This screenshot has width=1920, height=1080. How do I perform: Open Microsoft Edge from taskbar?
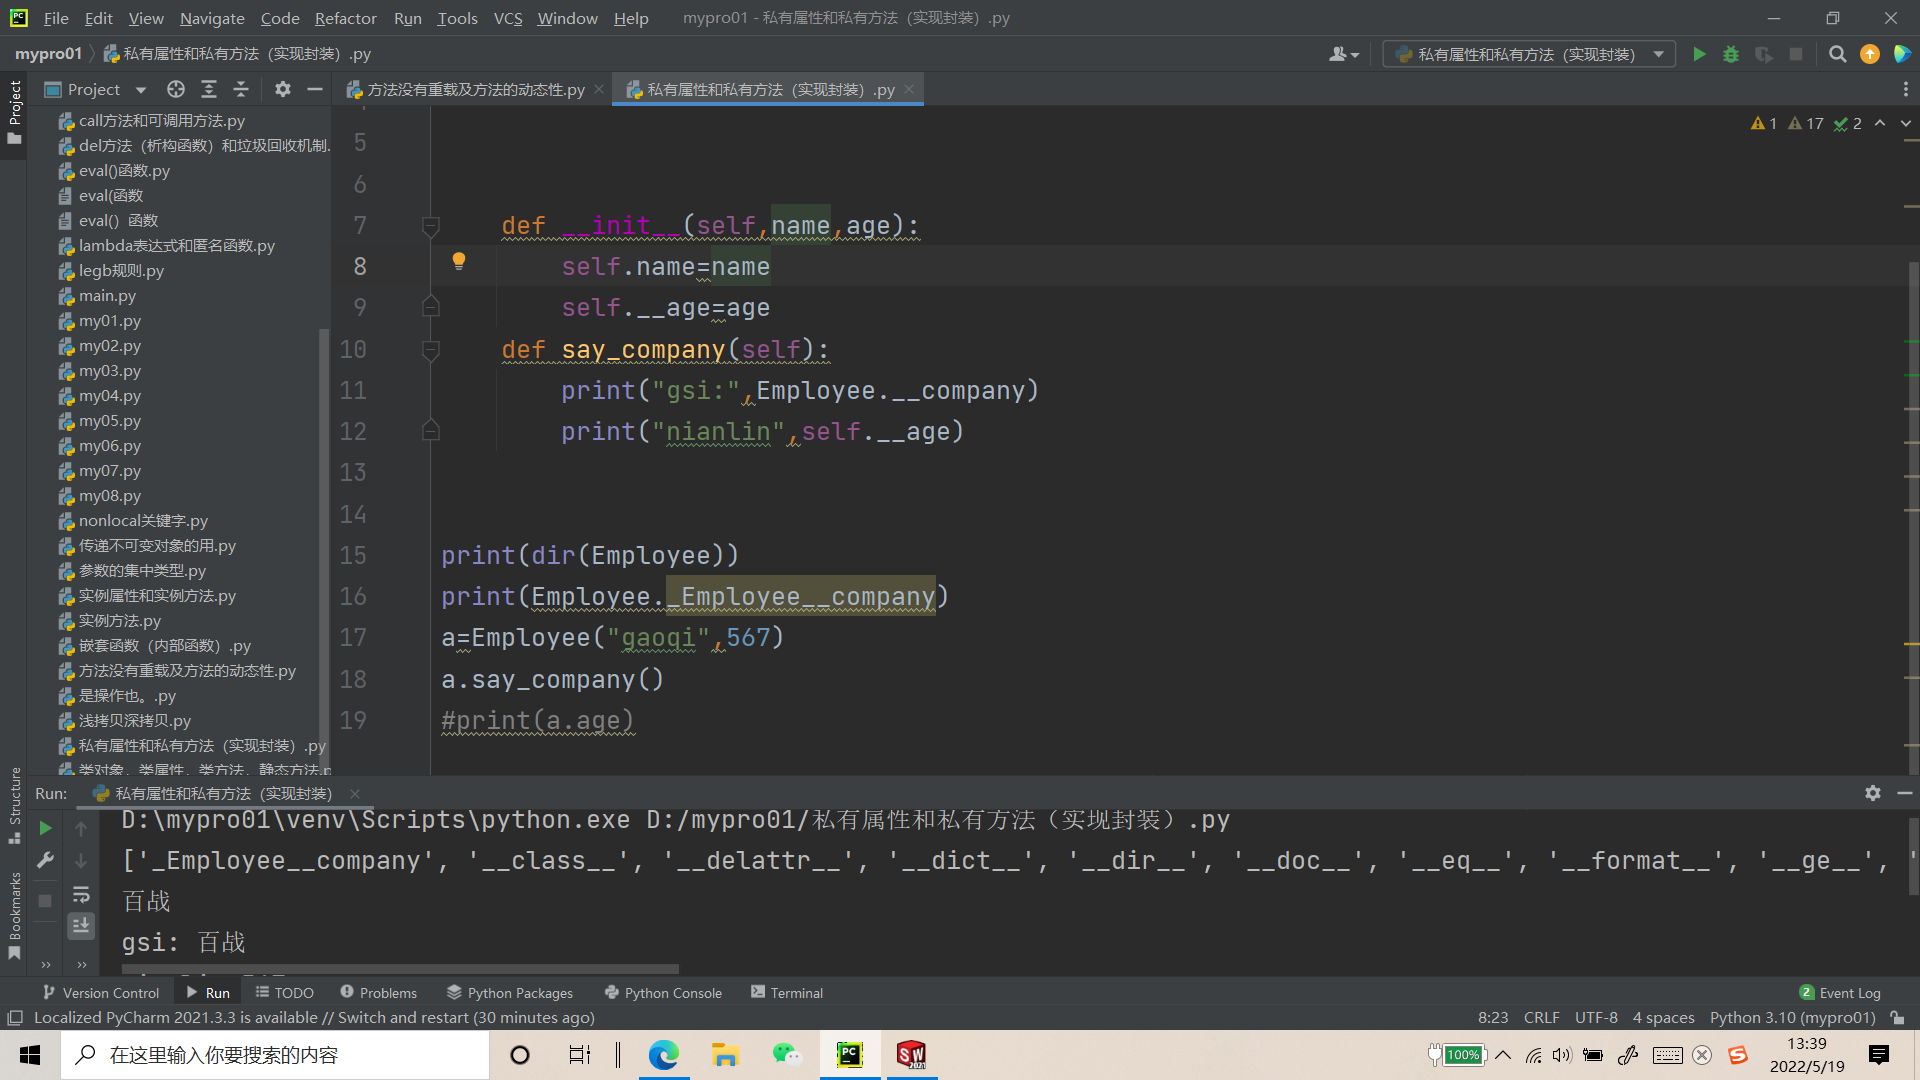click(x=663, y=1055)
